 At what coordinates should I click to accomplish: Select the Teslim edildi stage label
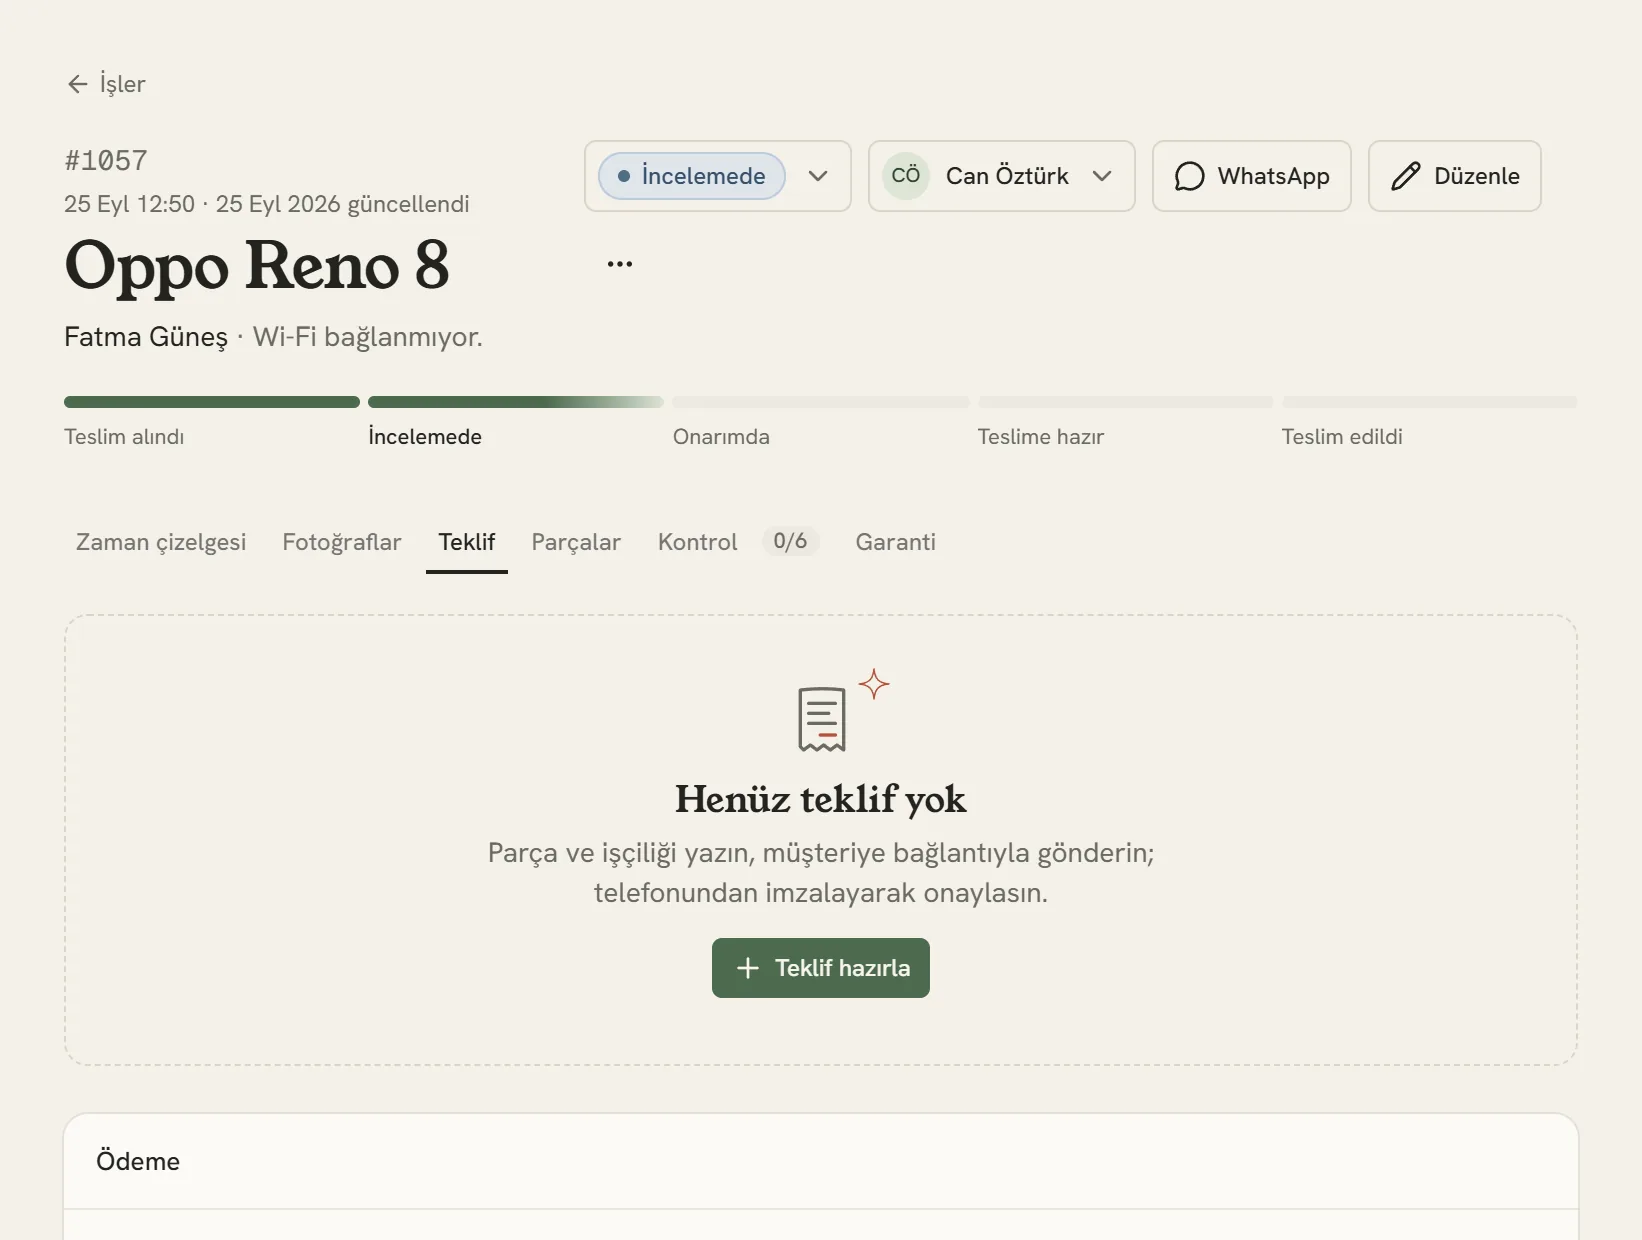[x=1342, y=437]
